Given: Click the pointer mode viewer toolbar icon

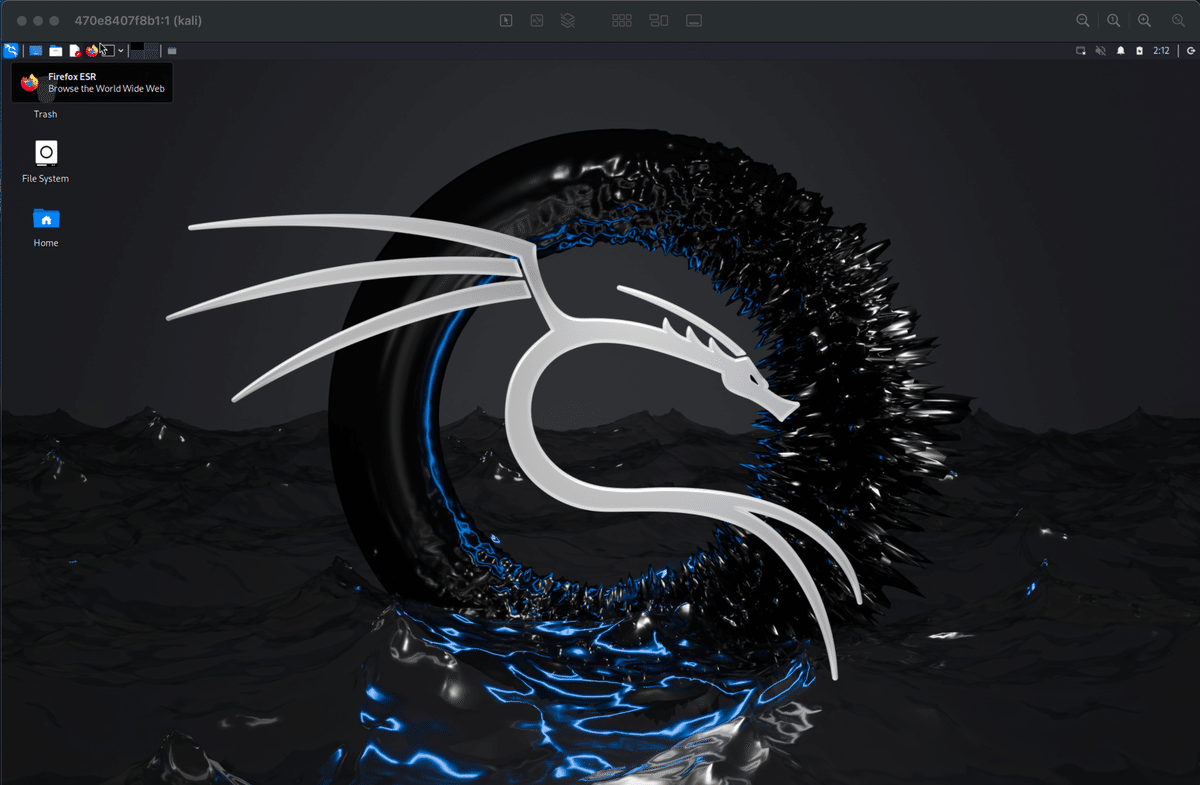Looking at the screenshot, I should [x=506, y=20].
